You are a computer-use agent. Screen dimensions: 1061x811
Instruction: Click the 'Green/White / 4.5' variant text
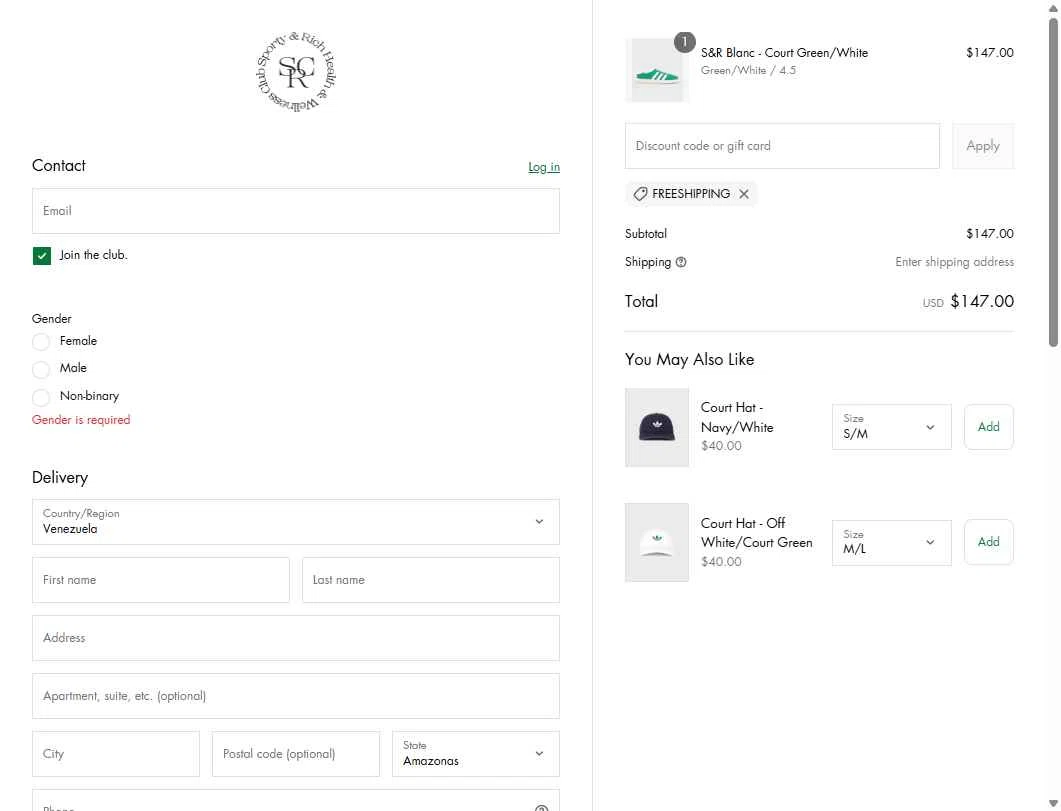[748, 70]
